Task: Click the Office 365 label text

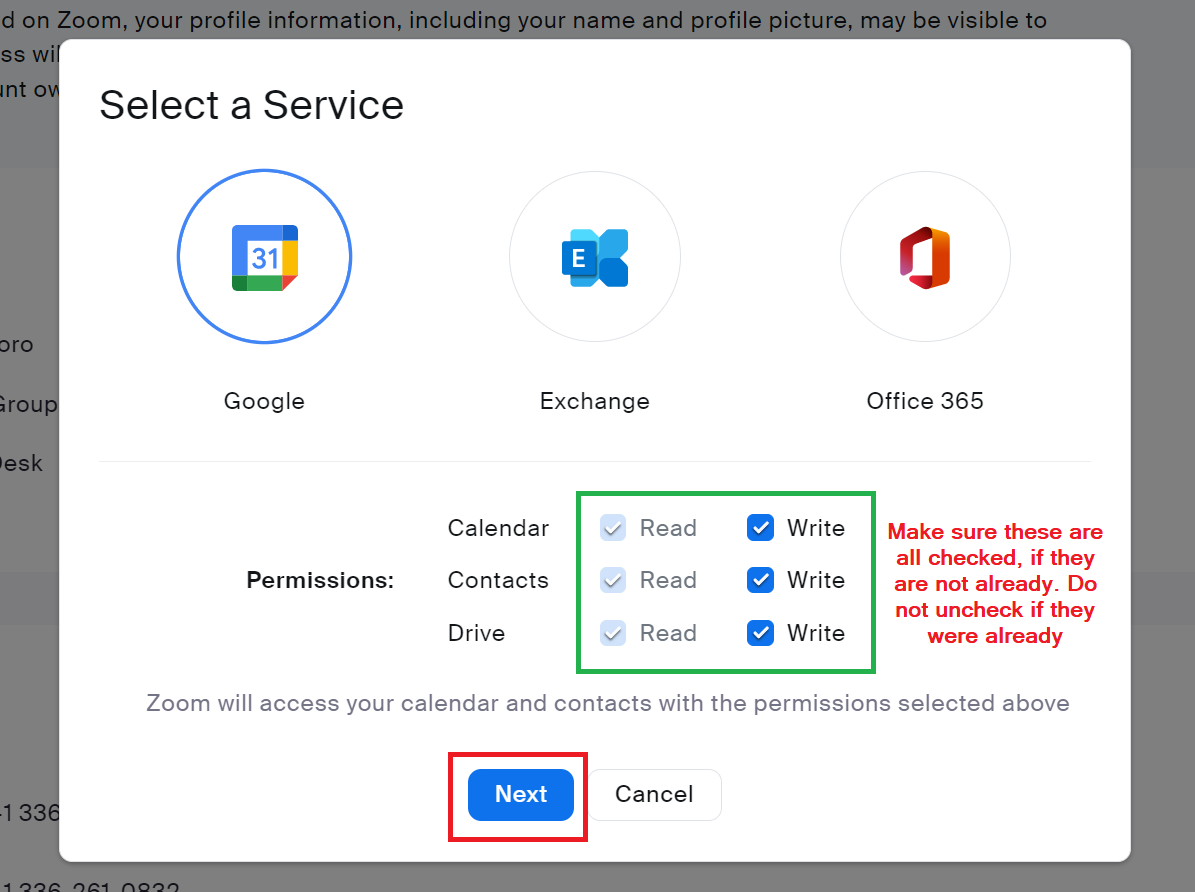Action: pyautogui.click(x=925, y=401)
